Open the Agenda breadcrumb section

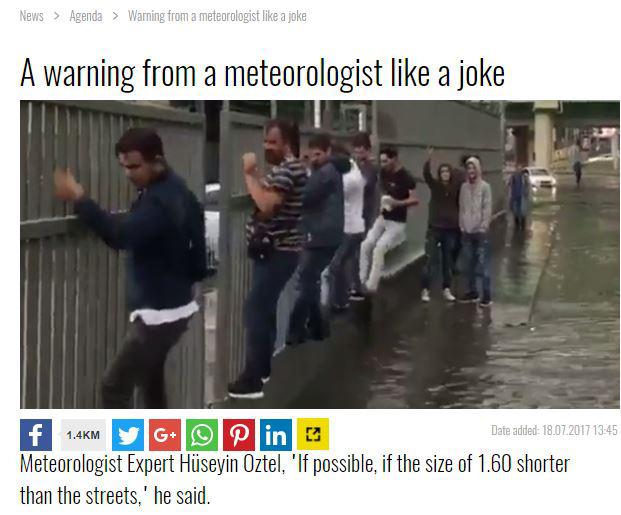pos(86,16)
